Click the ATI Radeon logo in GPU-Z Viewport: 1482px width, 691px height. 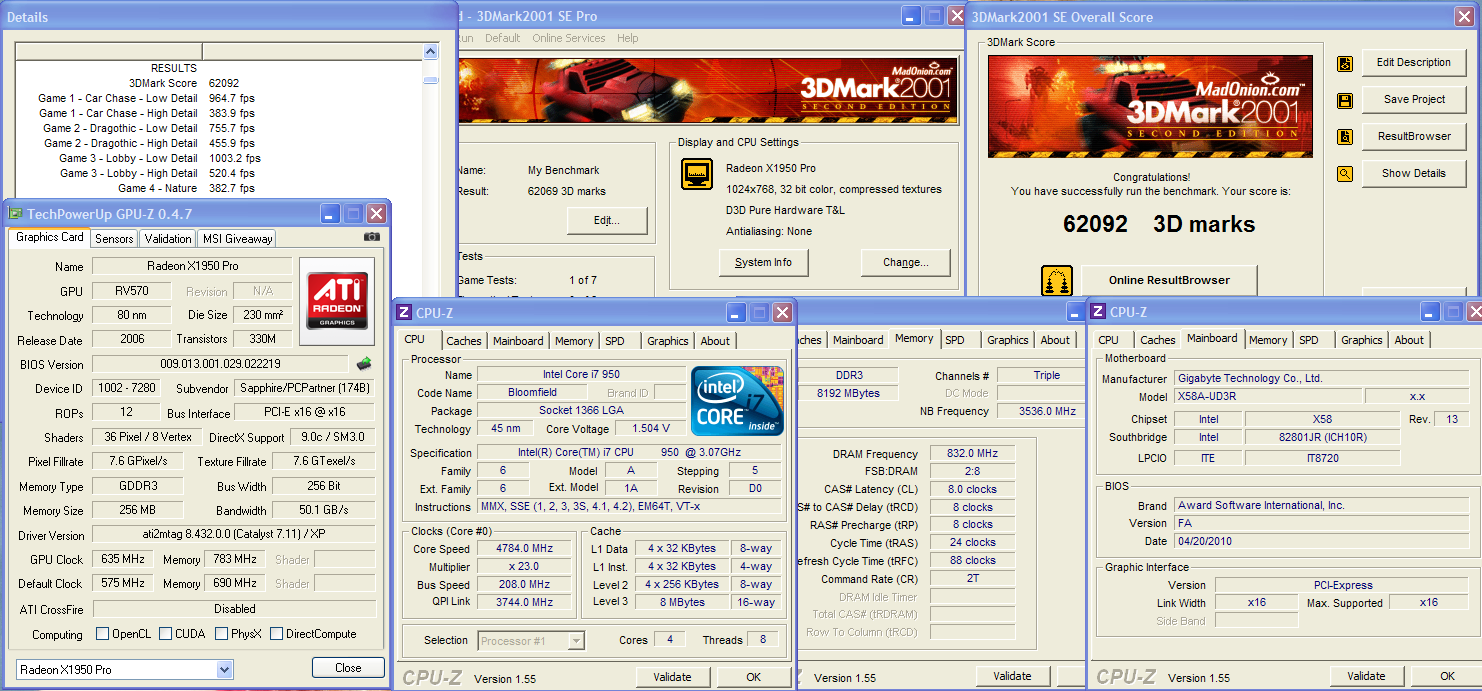(x=337, y=301)
